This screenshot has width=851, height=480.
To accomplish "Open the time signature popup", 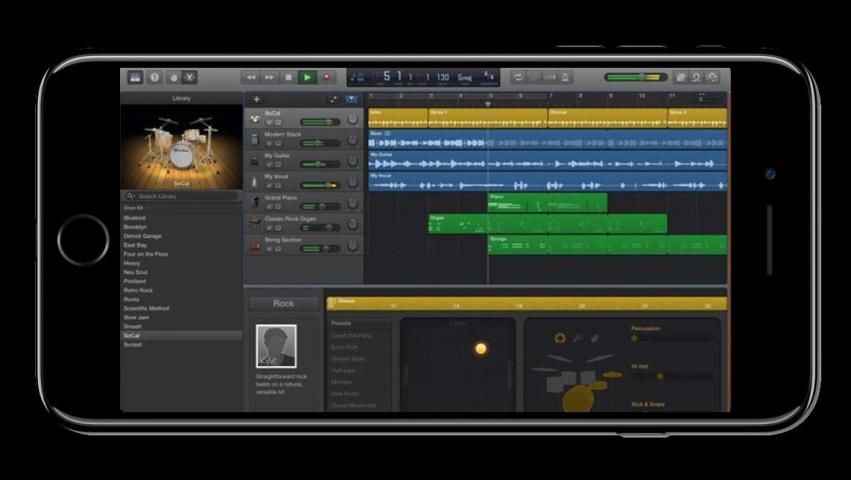I will point(489,77).
